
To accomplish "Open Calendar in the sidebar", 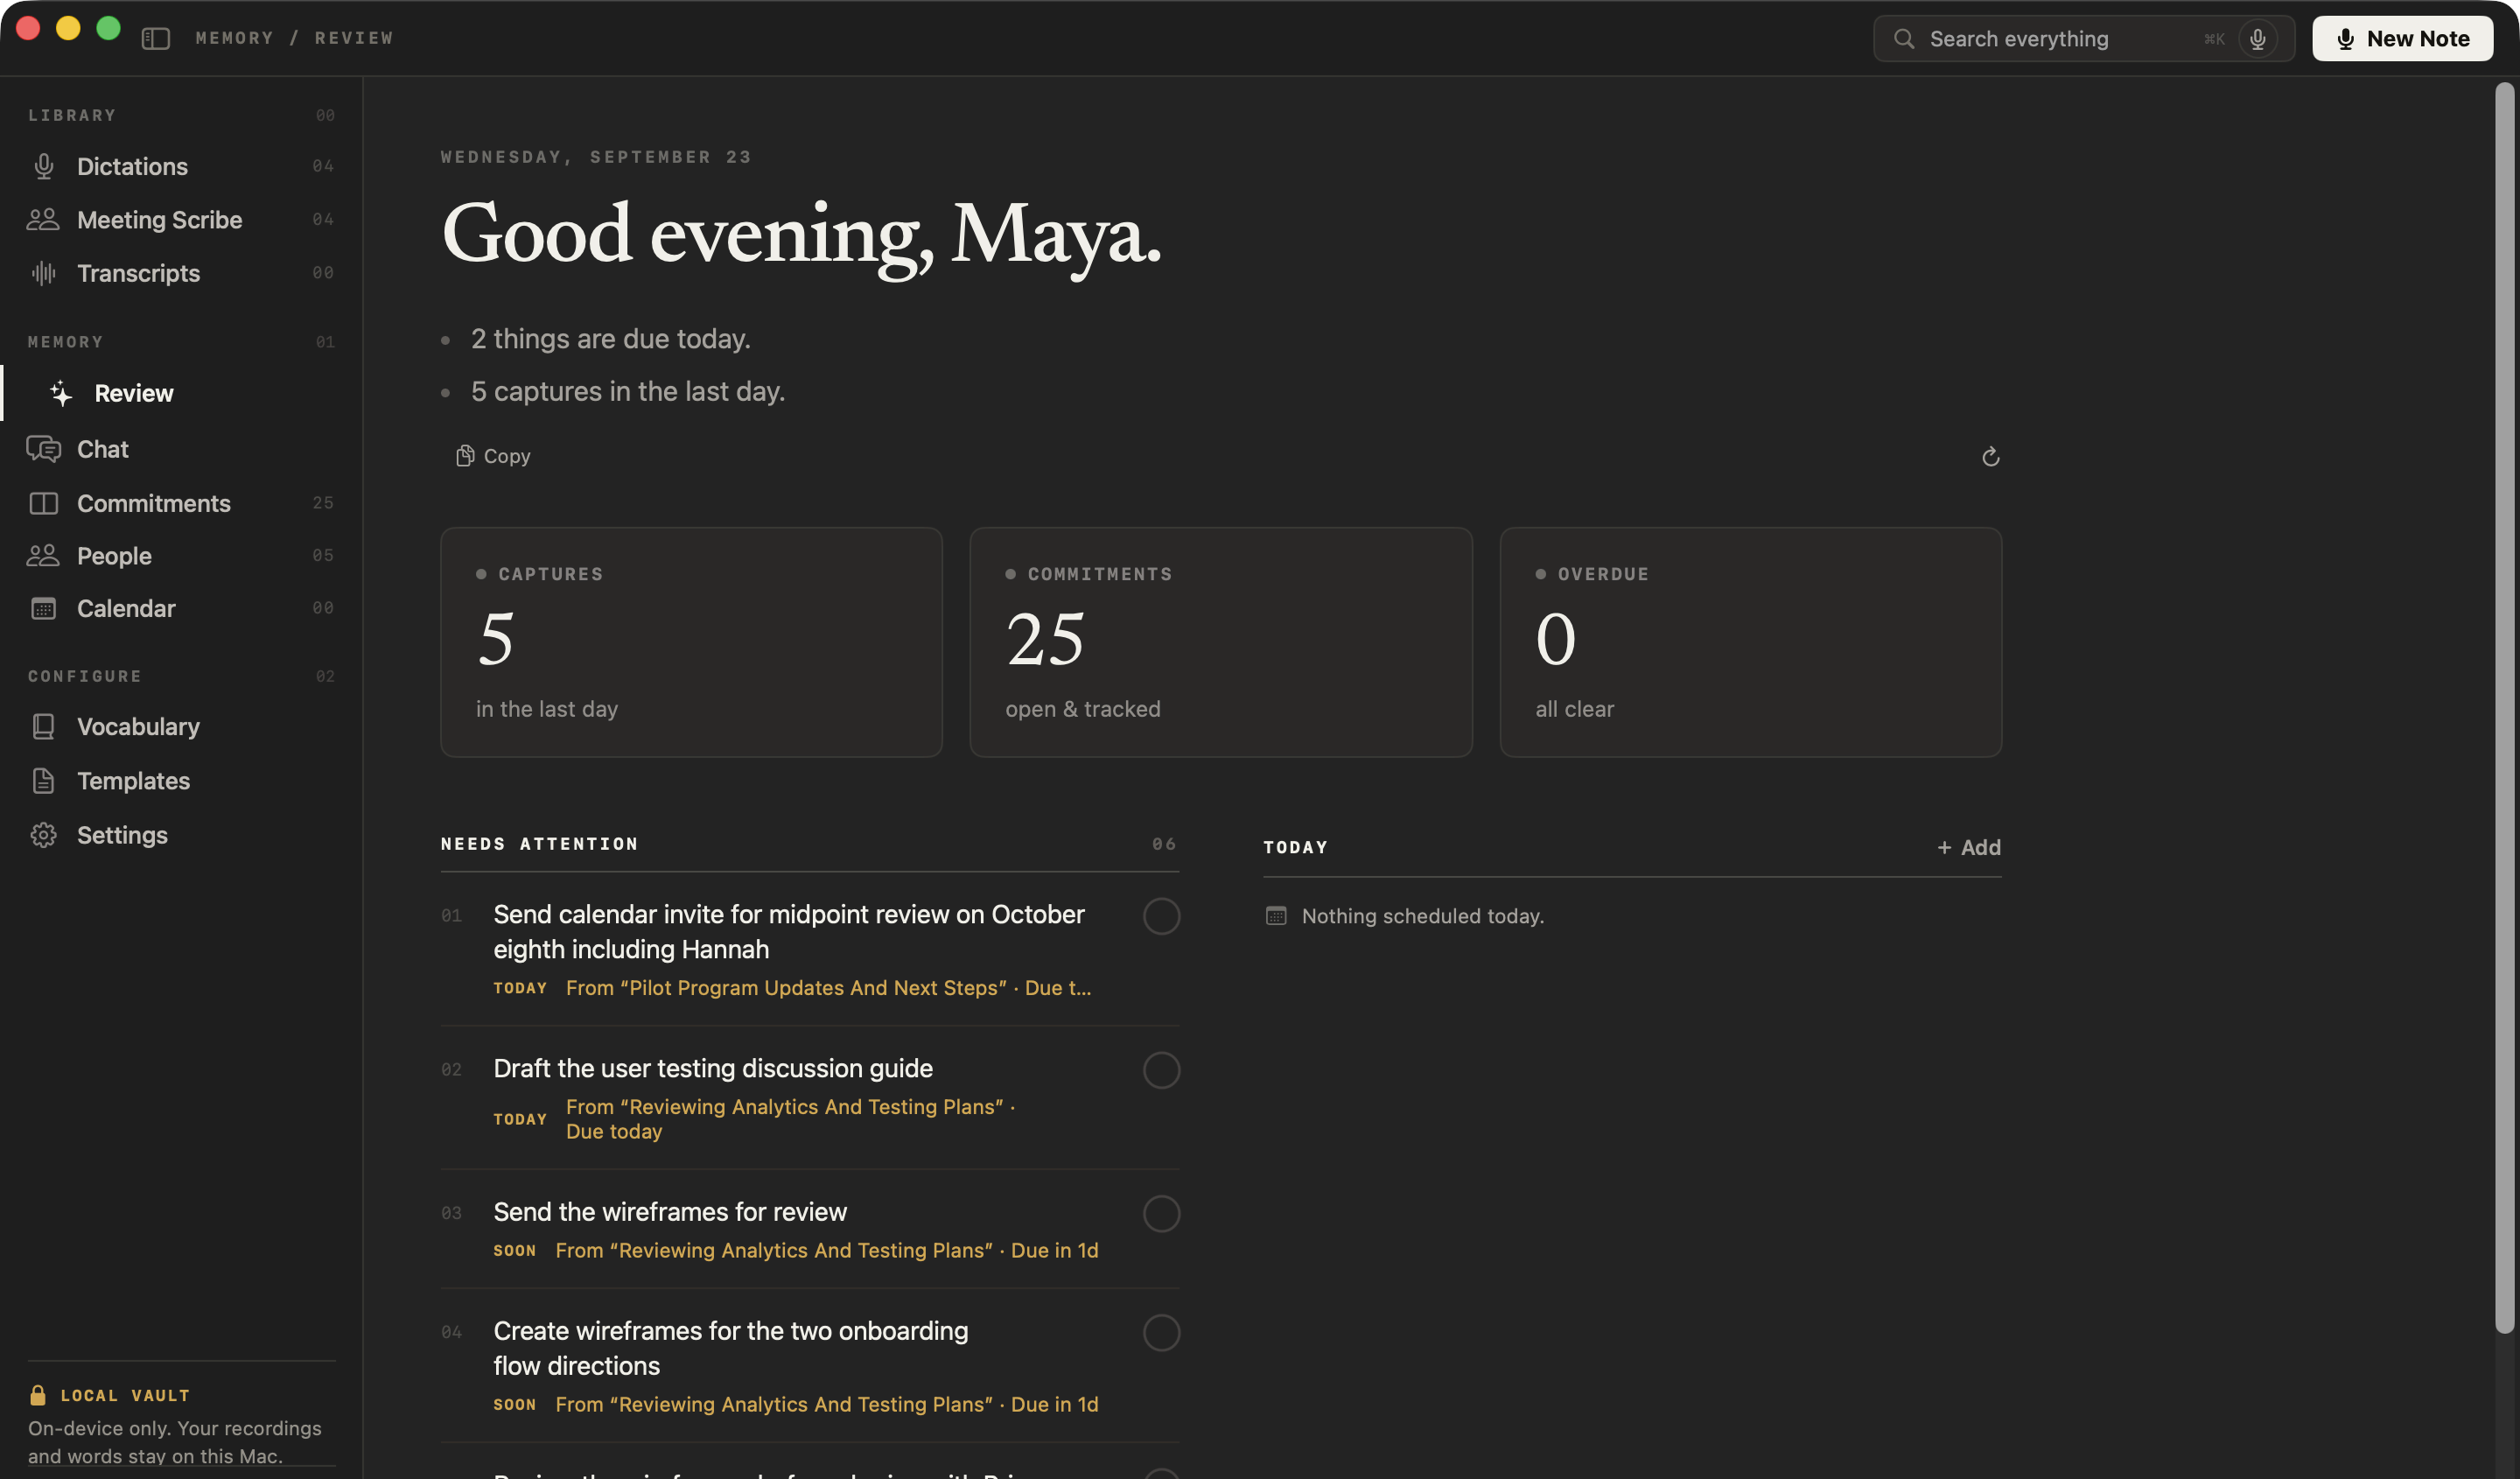I will click(x=181, y=608).
